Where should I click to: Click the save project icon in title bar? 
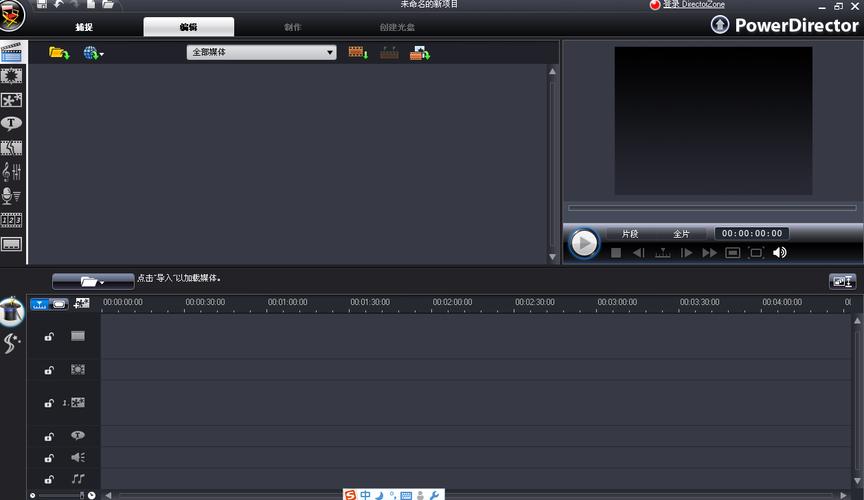pos(42,4)
